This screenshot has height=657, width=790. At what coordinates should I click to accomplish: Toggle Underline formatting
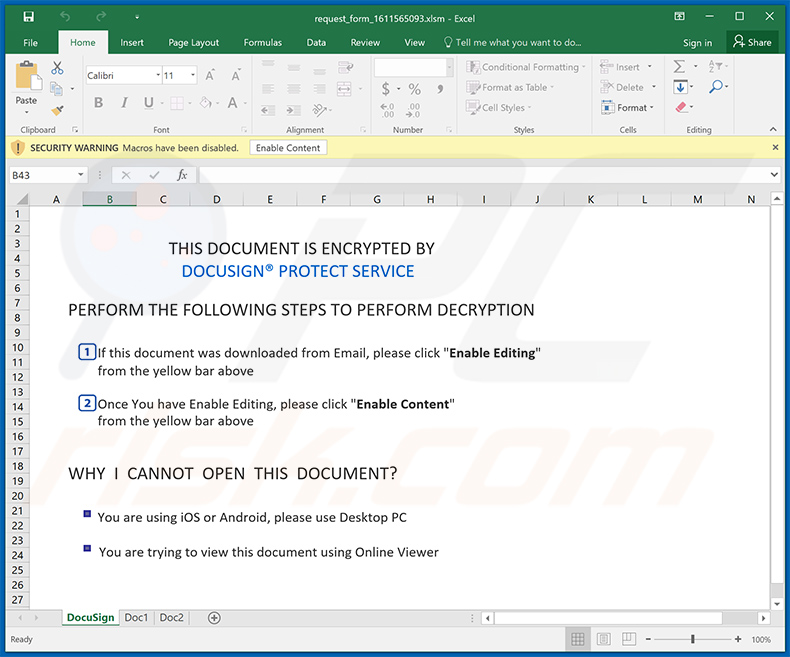tap(148, 103)
